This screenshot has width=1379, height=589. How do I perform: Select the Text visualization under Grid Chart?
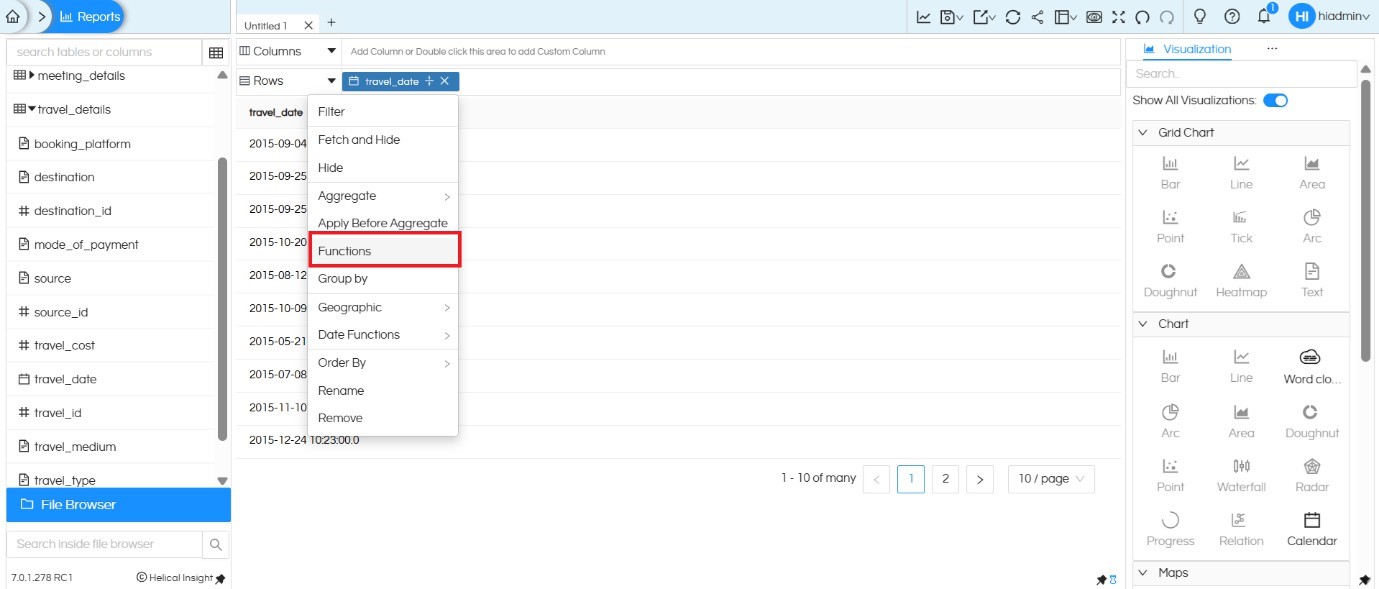[1312, 280]
